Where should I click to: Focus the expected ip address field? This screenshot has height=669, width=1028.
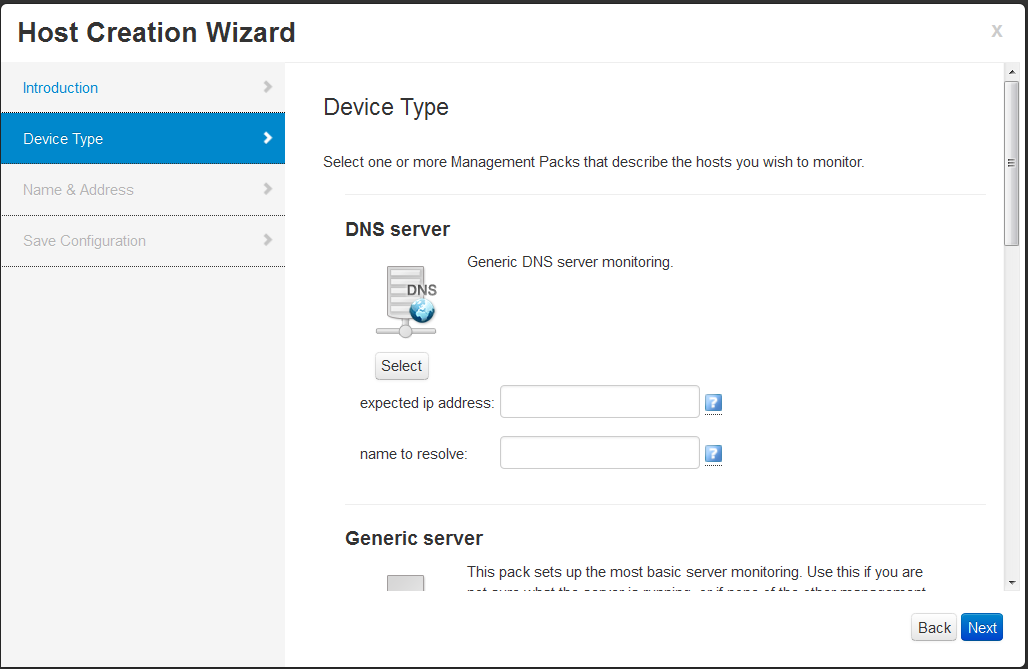pyautogui.click(x=599, y=402)
